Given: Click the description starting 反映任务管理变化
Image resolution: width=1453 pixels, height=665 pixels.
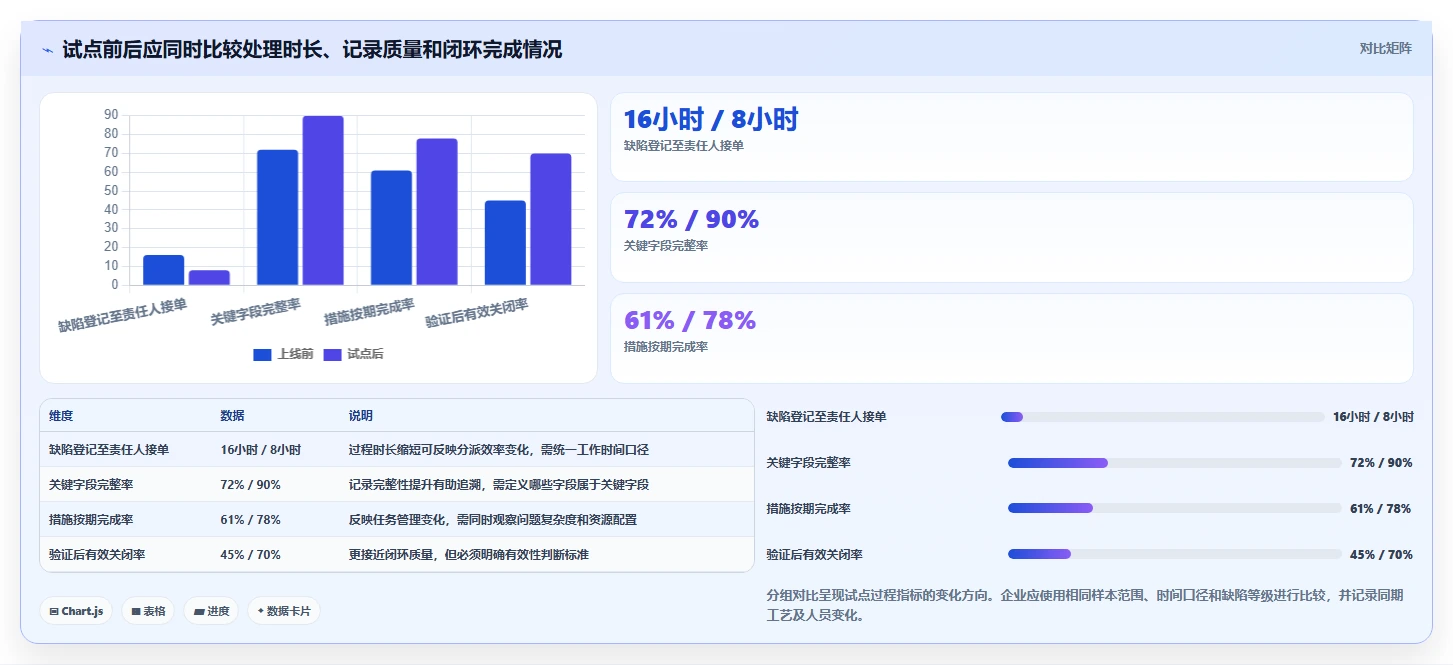Looking at the screenshot, I should point(493,520).
